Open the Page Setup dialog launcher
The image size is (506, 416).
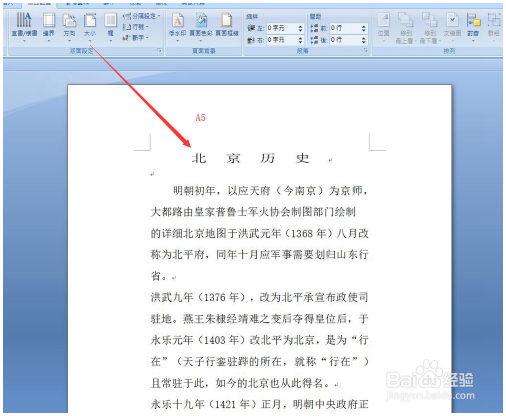click(x=159, y=51)
